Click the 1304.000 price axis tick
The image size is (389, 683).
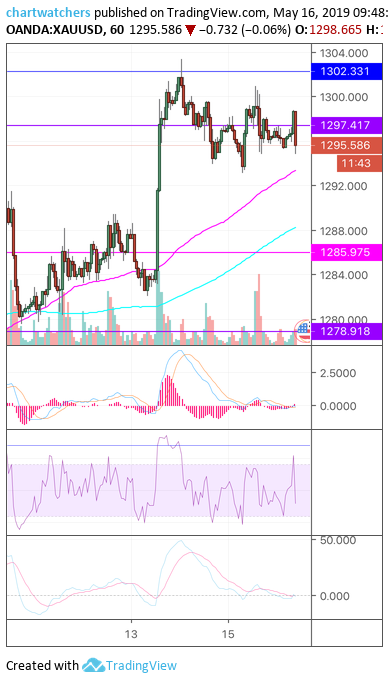(344, 53)
